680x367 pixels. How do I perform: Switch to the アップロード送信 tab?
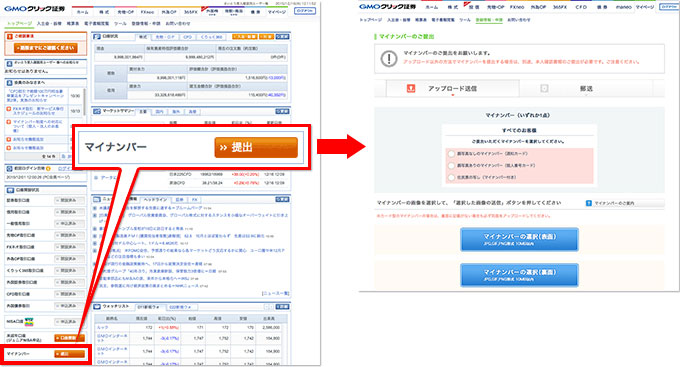tap(452, 88)
